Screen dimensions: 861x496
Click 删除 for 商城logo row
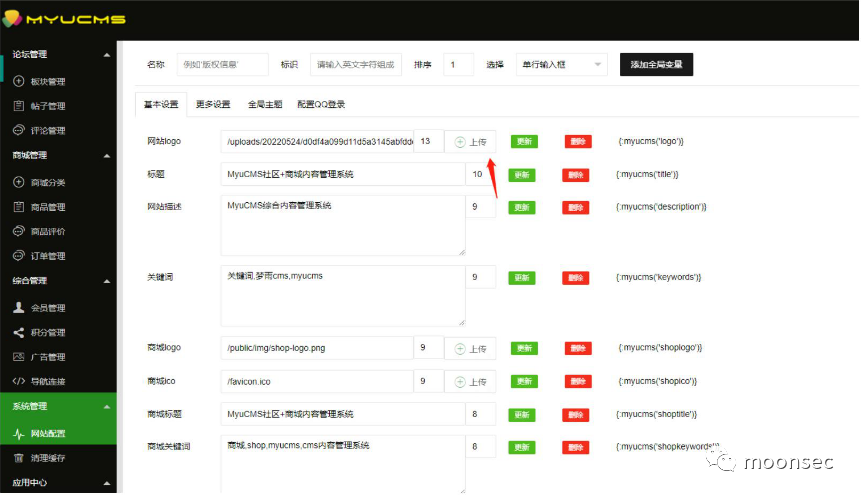pyautogui.click(x=578, y=348)
